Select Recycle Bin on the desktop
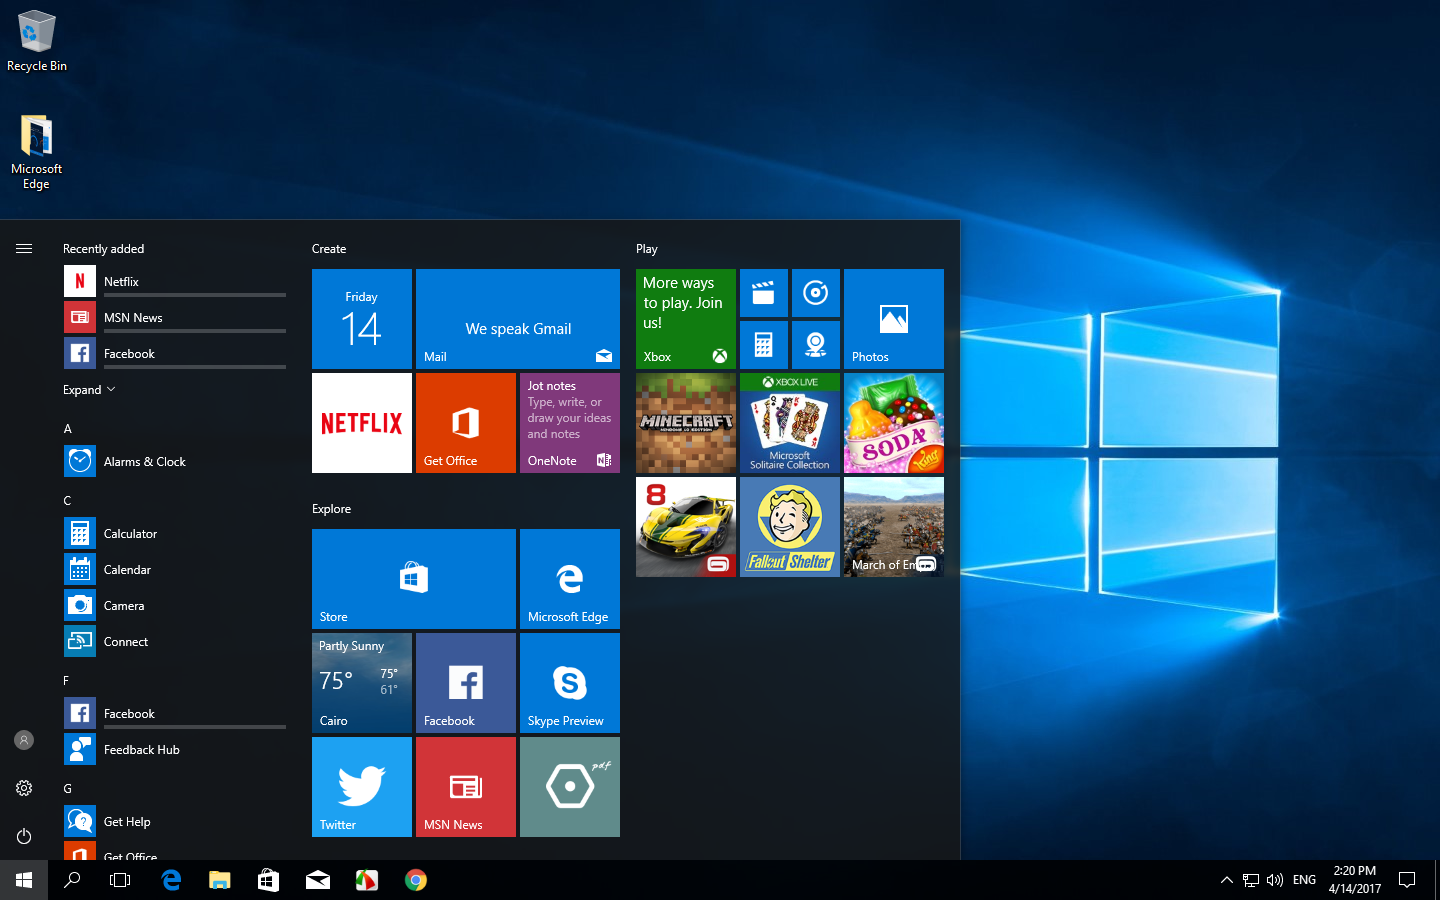The width and height of the screenshot is (1440, 900). (x=37, y=42)
